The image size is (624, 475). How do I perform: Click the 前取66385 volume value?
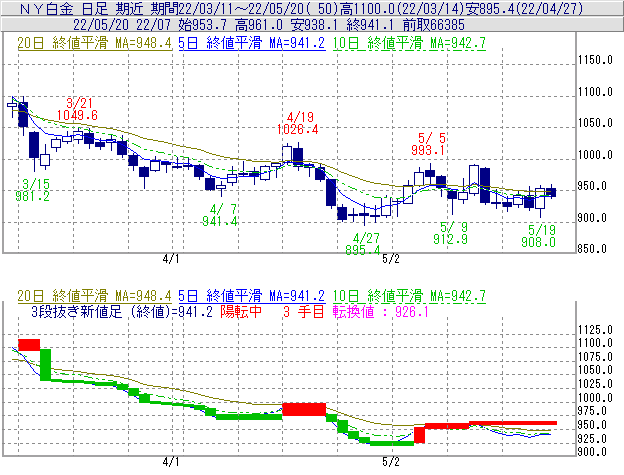pos(434,25)
